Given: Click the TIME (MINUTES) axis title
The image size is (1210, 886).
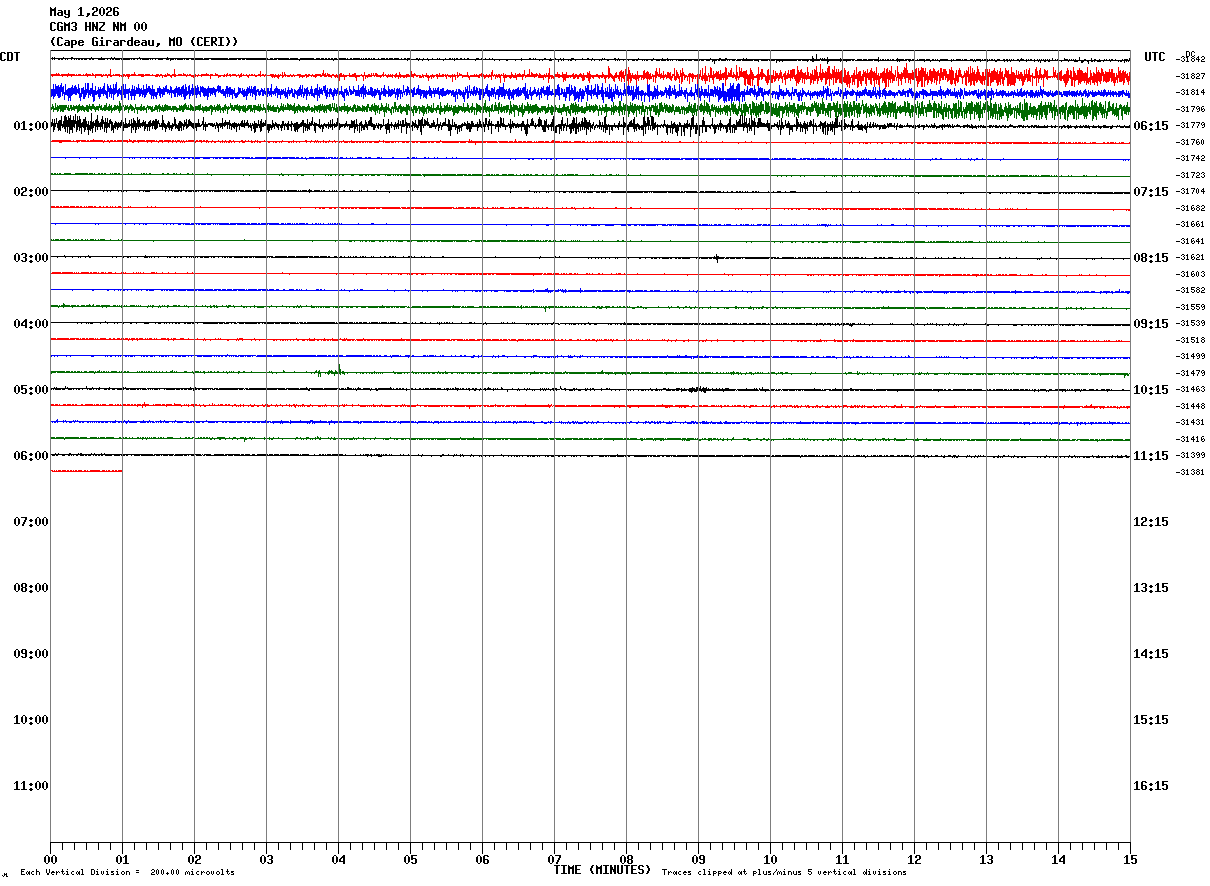Looking at the screenshot, I should click(x=602, y=870).
